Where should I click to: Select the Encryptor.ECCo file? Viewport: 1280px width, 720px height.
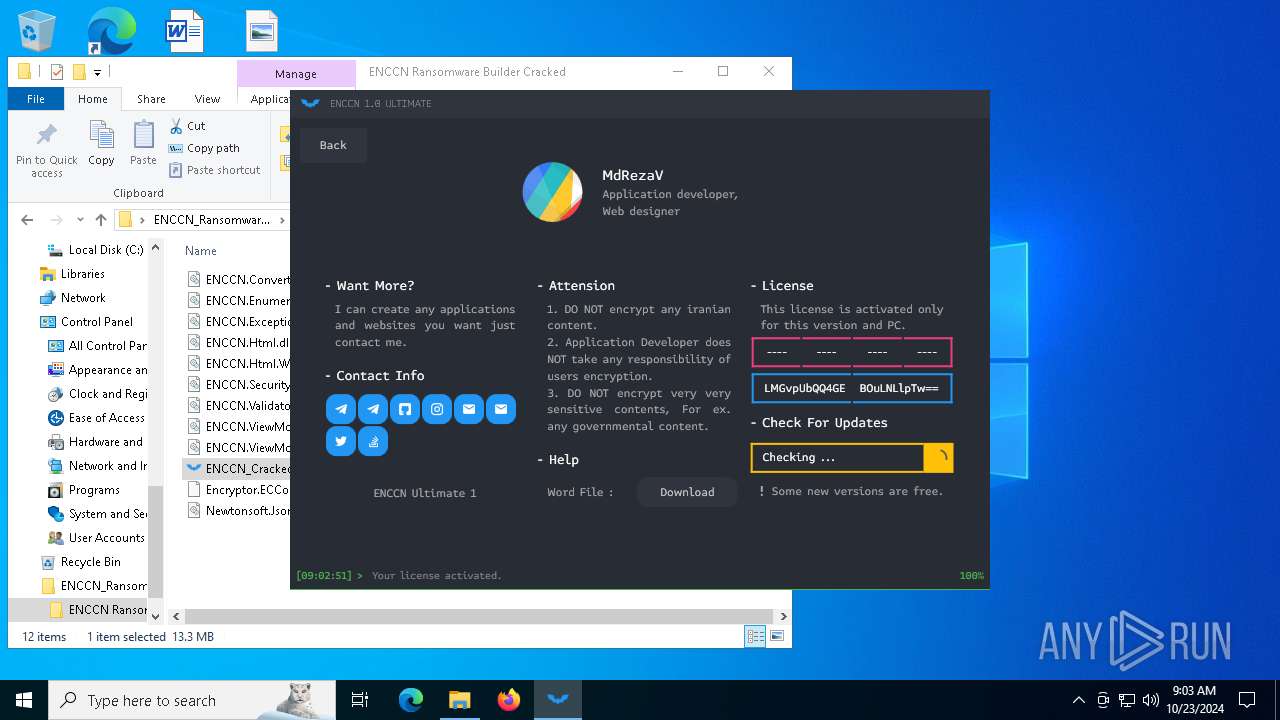(238, 489)
